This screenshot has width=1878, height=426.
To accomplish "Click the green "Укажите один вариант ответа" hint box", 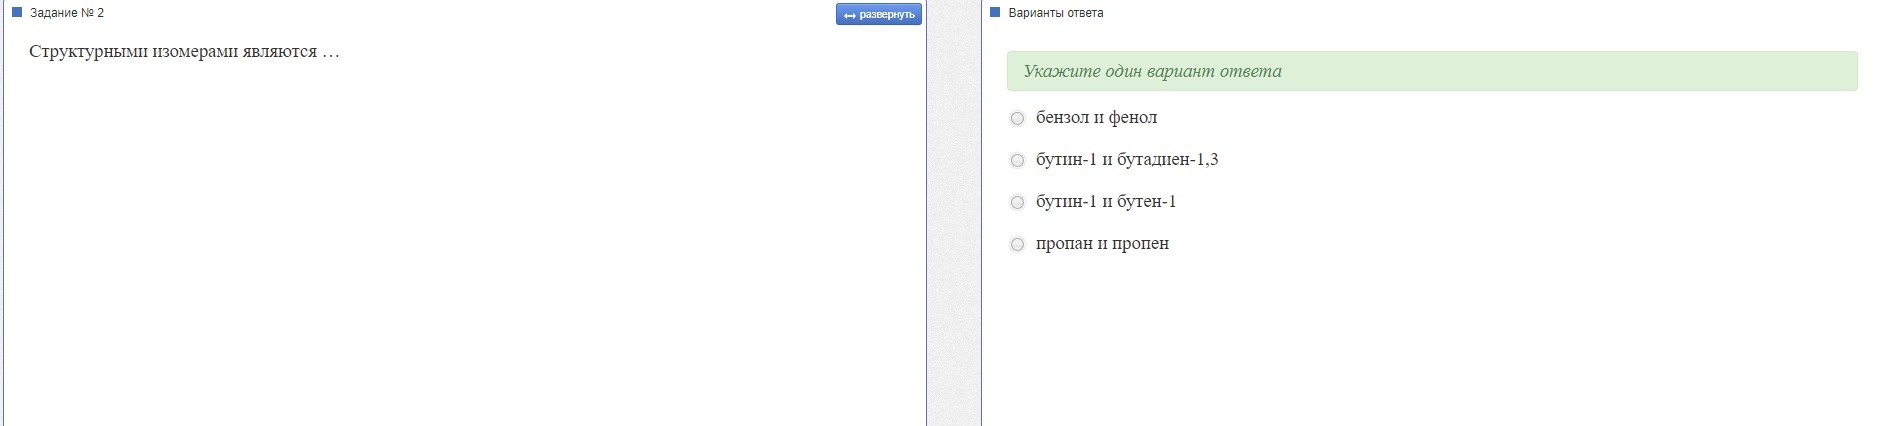I will point(1431,72).
